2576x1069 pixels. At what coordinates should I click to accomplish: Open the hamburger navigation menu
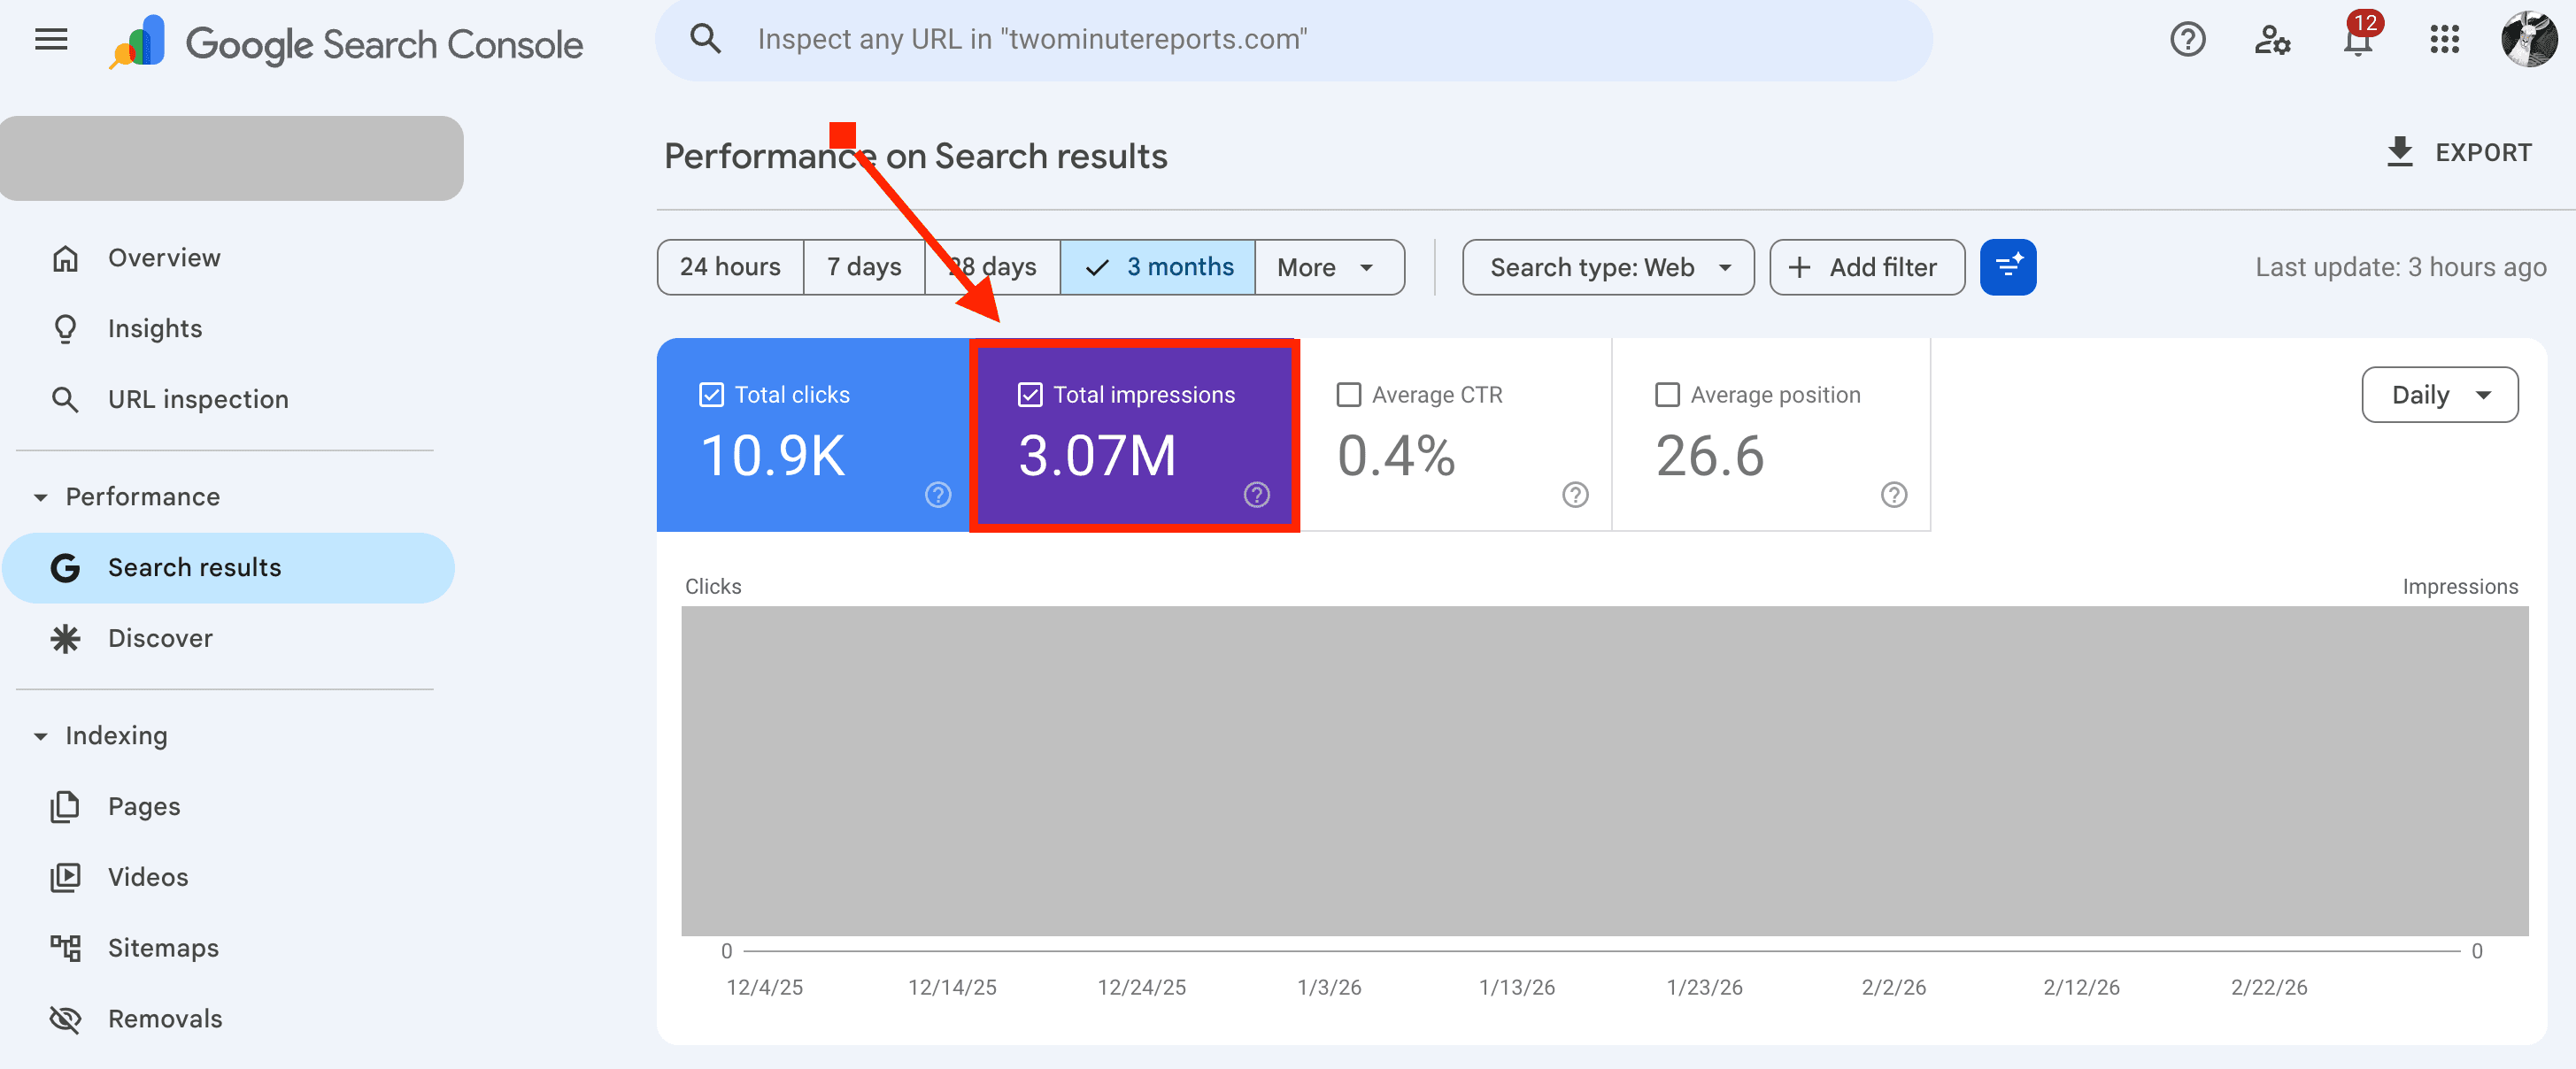(51, 40)
